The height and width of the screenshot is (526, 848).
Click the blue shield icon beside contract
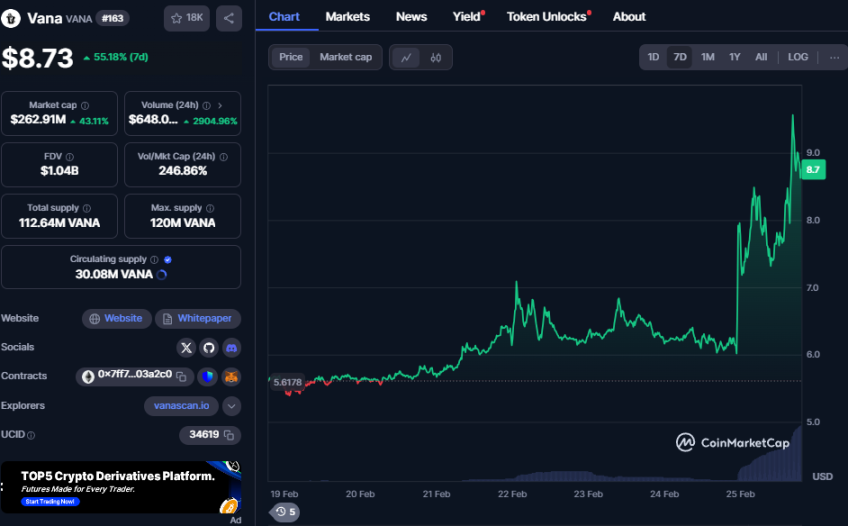pyautogui.click(x=207, y=377)
